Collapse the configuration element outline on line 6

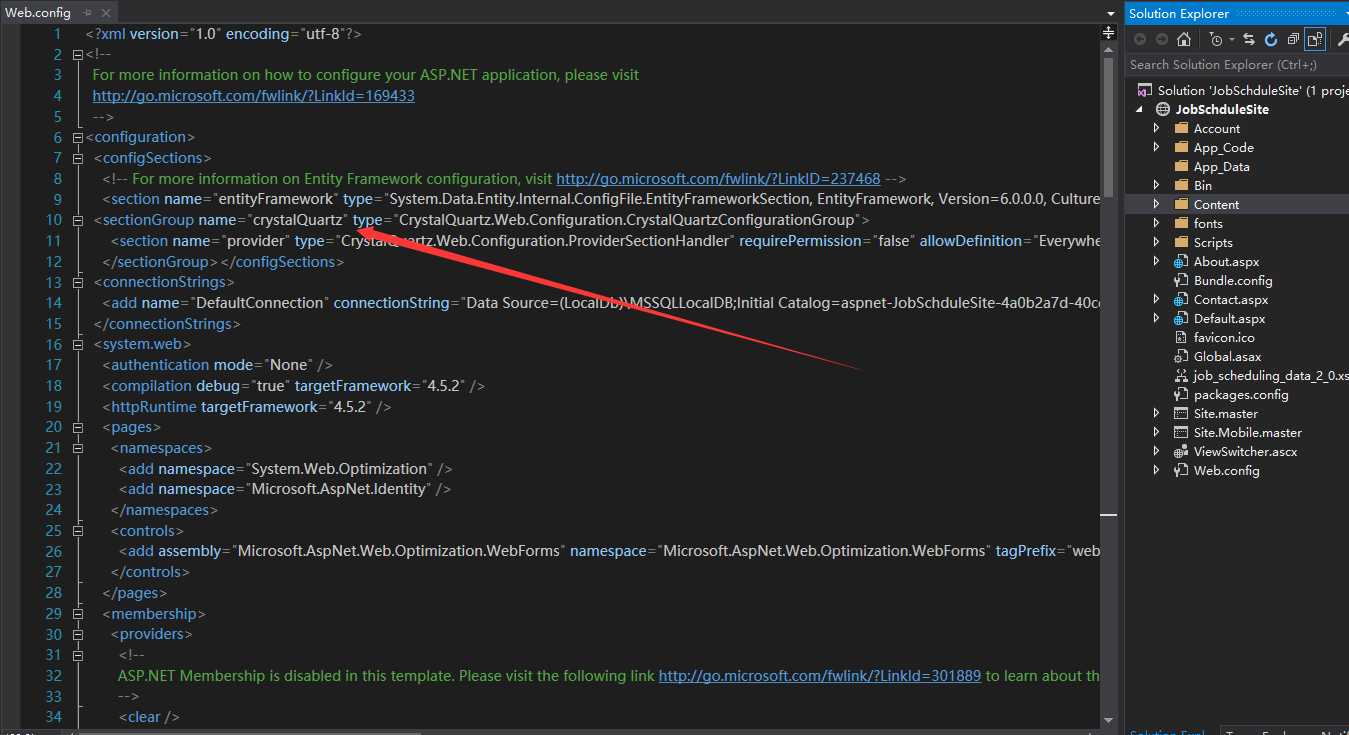click(77, 138)
